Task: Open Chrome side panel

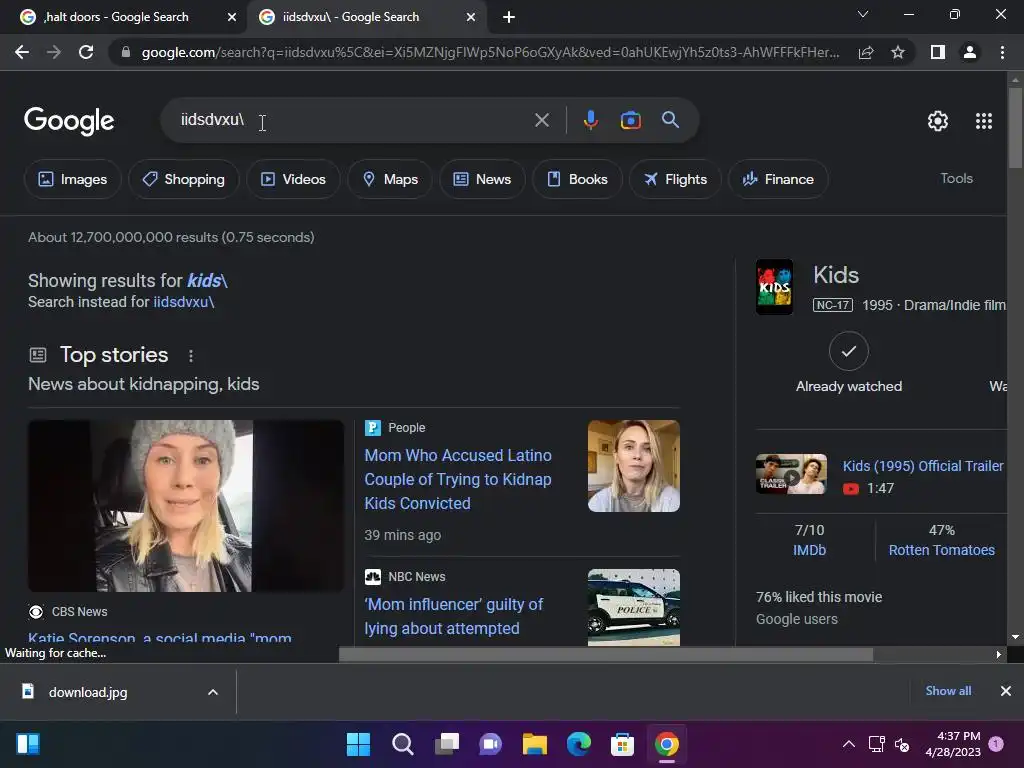Action: [938, 52]
